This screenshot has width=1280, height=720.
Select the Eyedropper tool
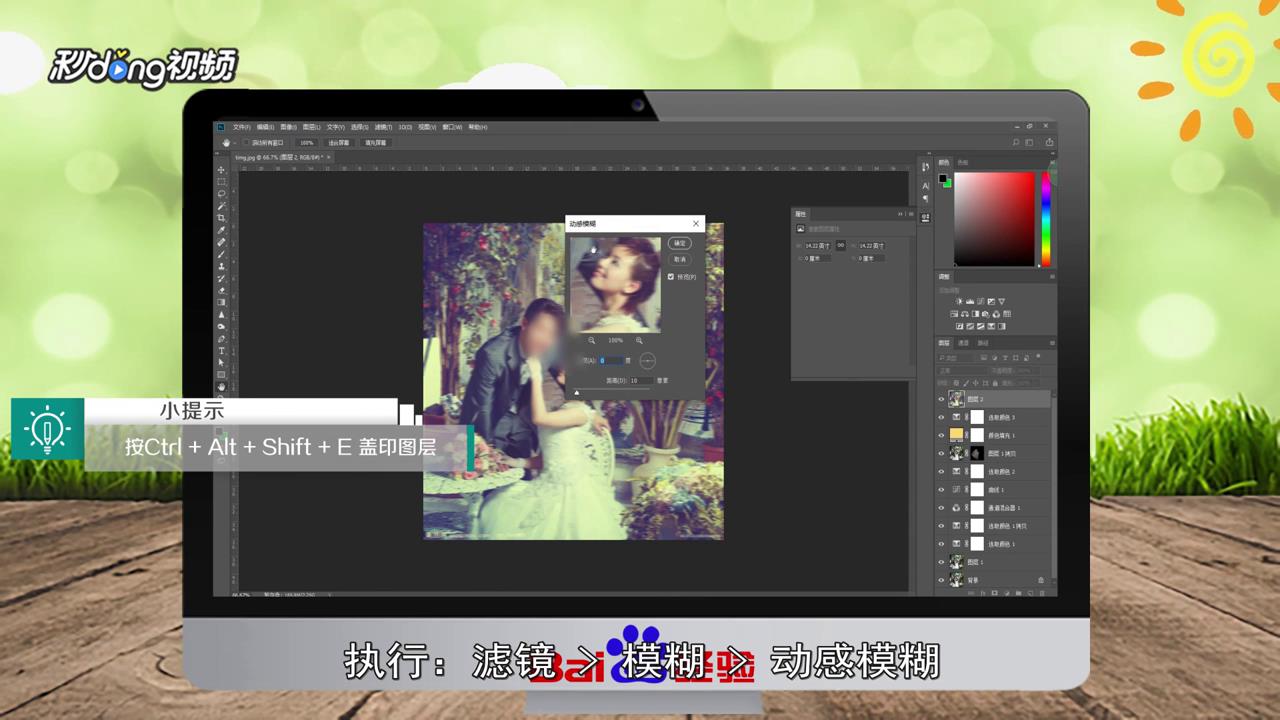pos(222,230)
